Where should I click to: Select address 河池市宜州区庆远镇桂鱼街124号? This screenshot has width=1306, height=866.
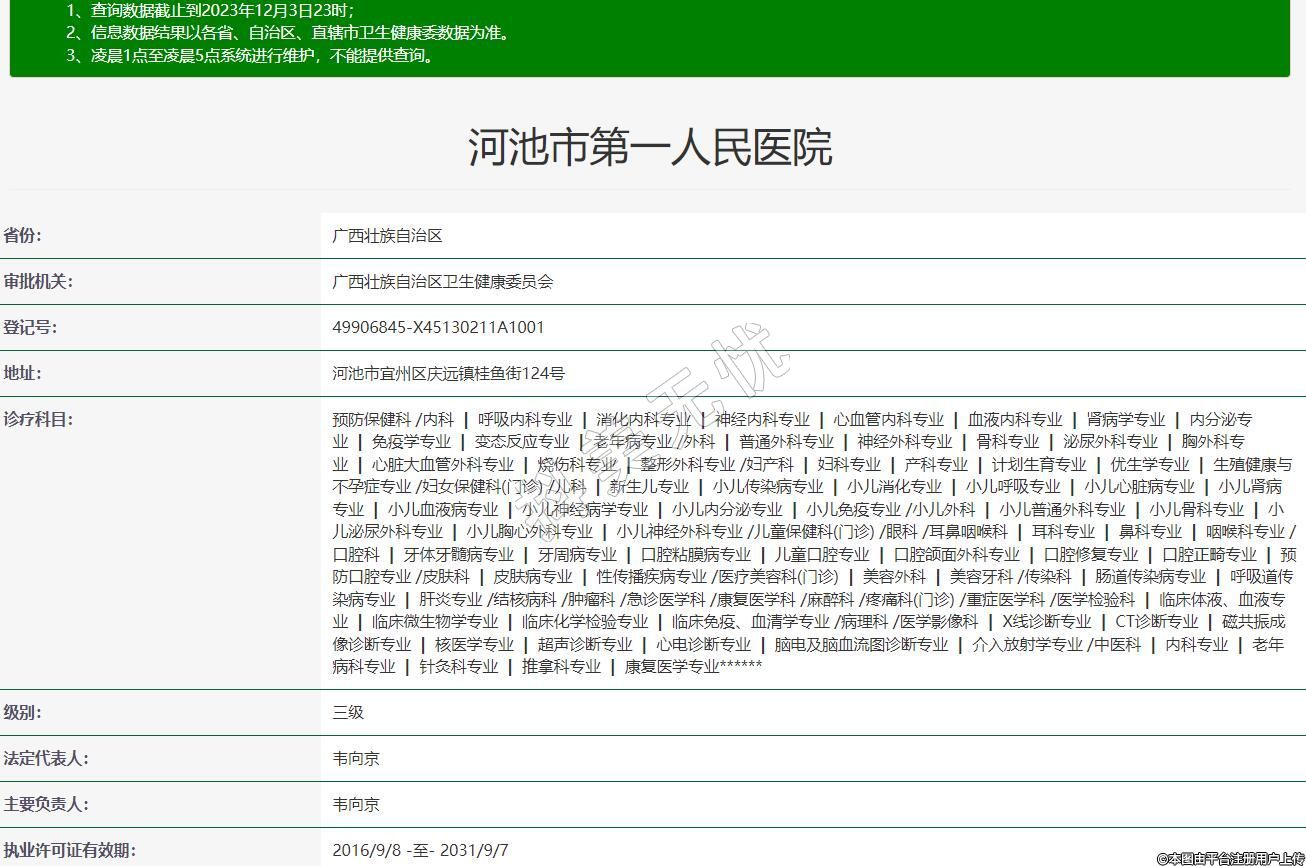pyautogui.click(x=448, y=374)
